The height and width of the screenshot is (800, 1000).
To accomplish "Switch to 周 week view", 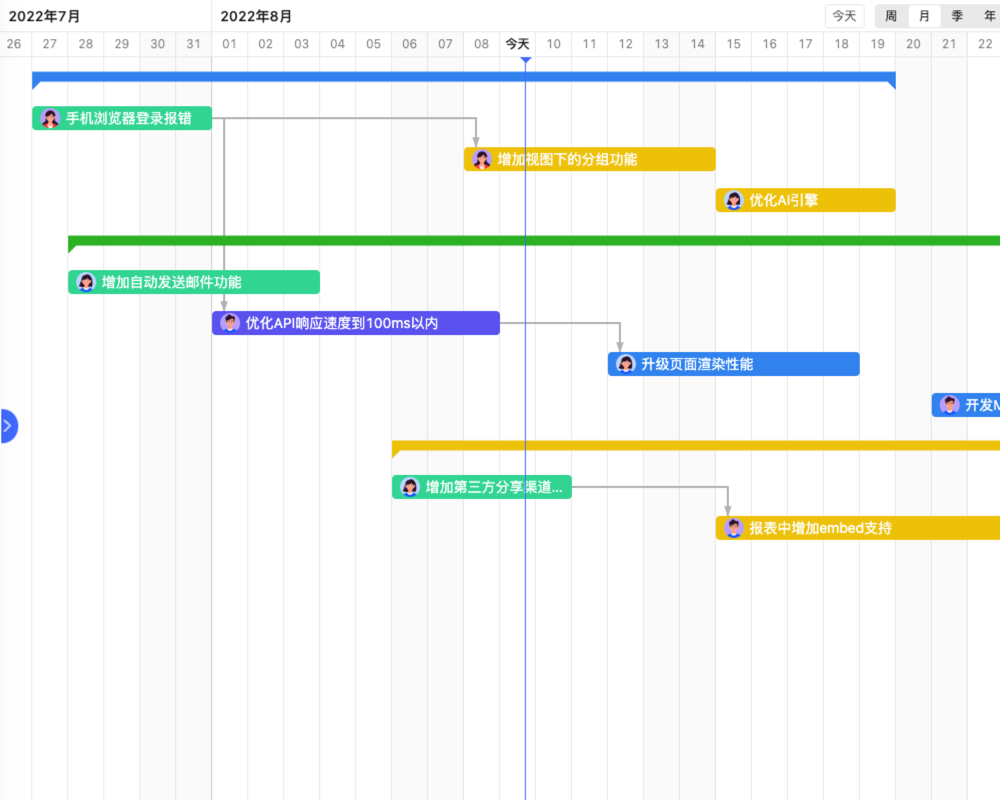I will 888,16.
